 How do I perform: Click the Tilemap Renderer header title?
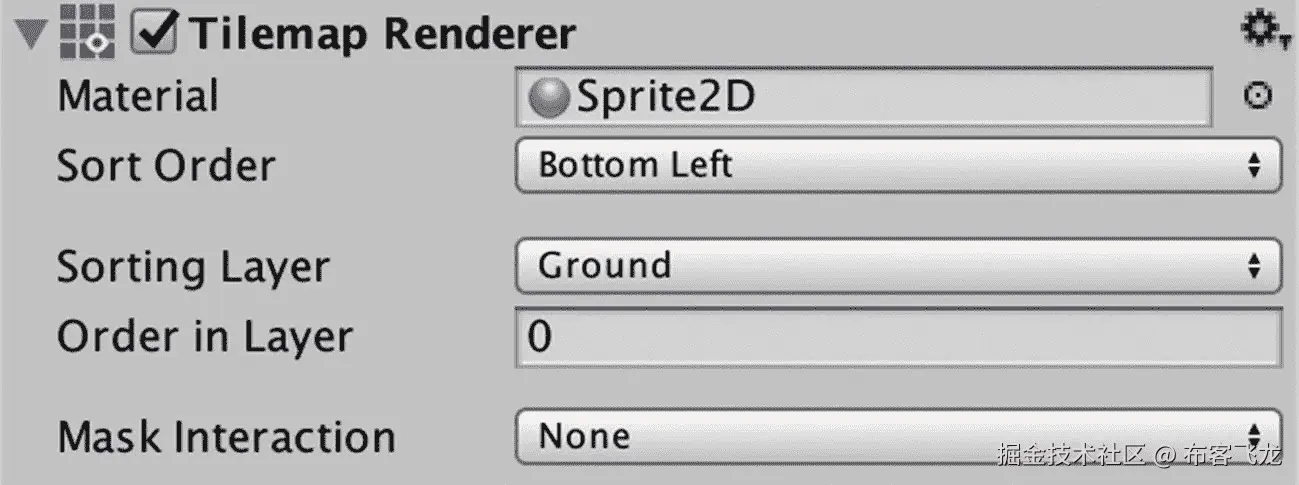click(383, 35)
